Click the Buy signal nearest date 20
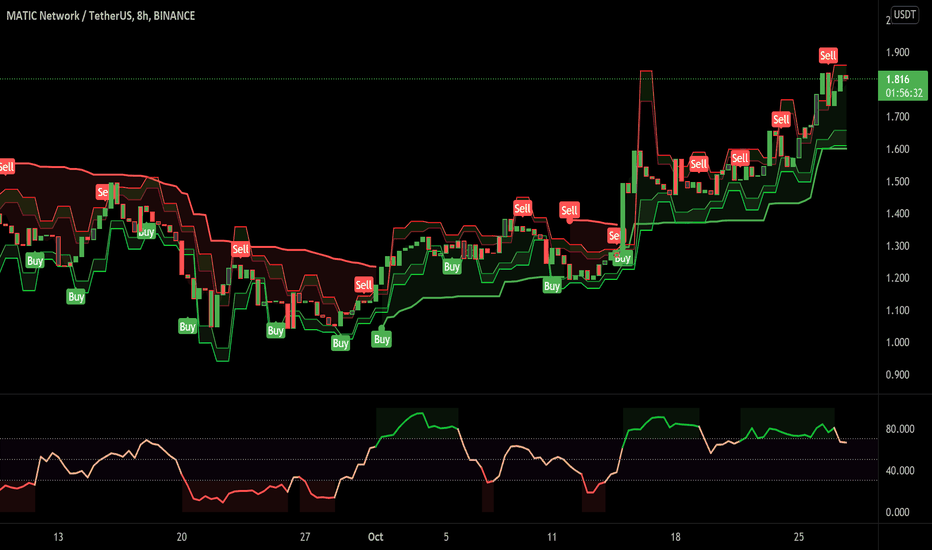 188,326
